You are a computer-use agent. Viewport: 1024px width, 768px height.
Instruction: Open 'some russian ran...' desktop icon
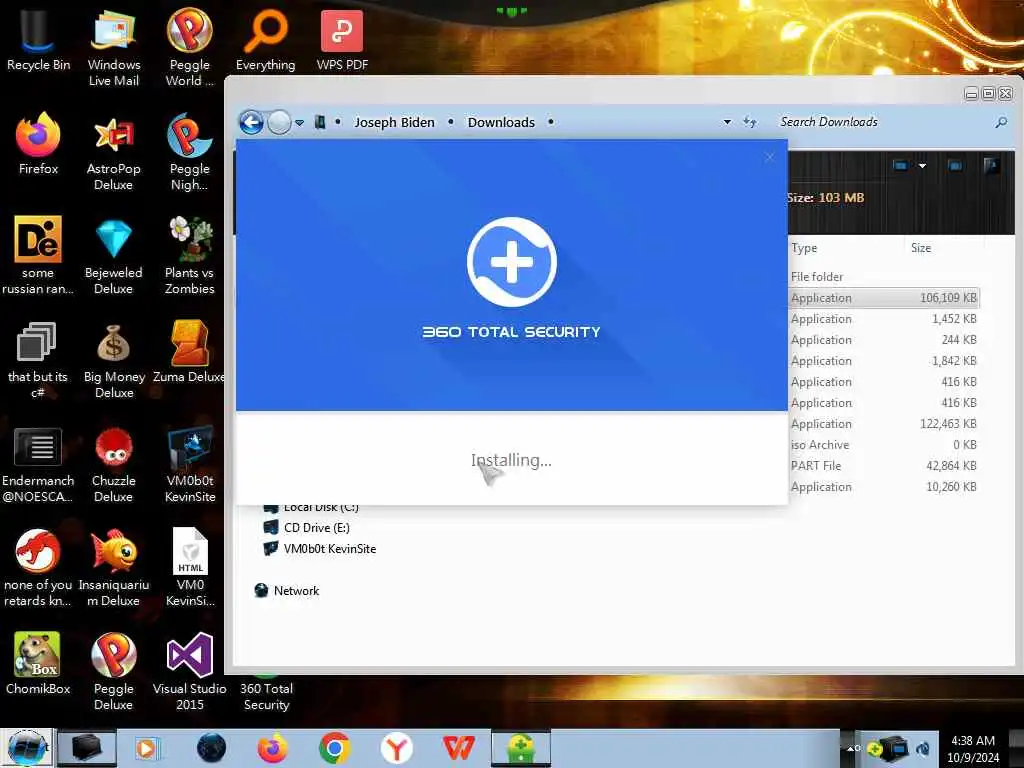pyautogui.click(x=38, y=255)
